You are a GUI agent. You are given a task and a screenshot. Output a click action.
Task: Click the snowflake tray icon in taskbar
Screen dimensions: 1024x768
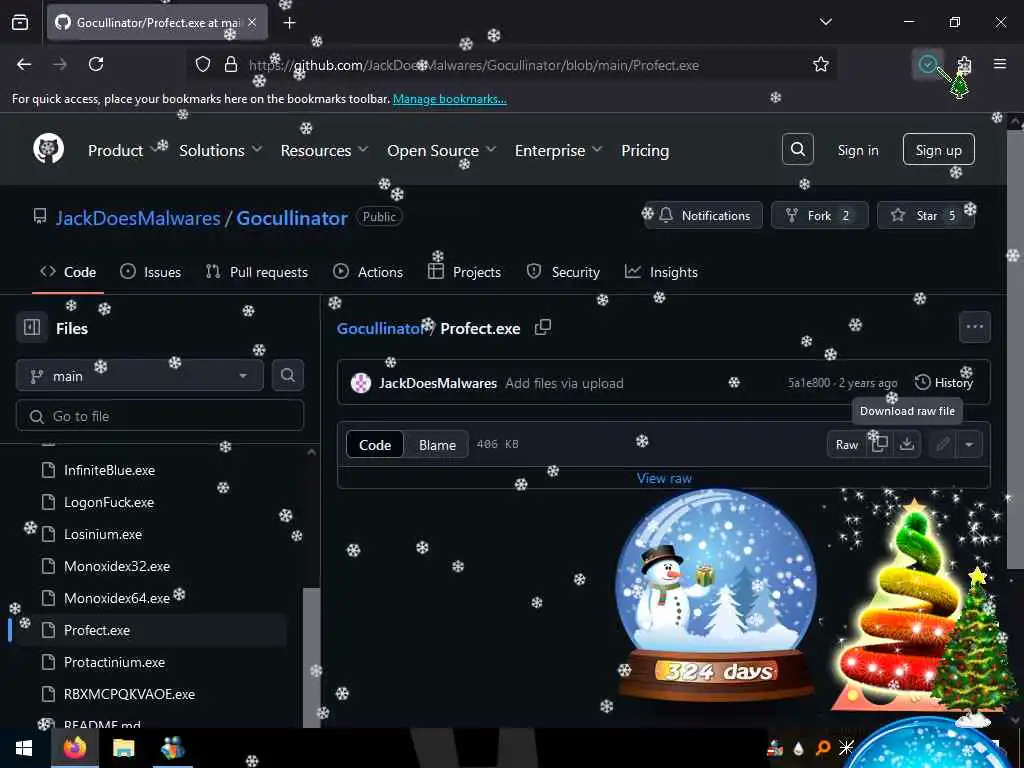(x=846, y=747)
